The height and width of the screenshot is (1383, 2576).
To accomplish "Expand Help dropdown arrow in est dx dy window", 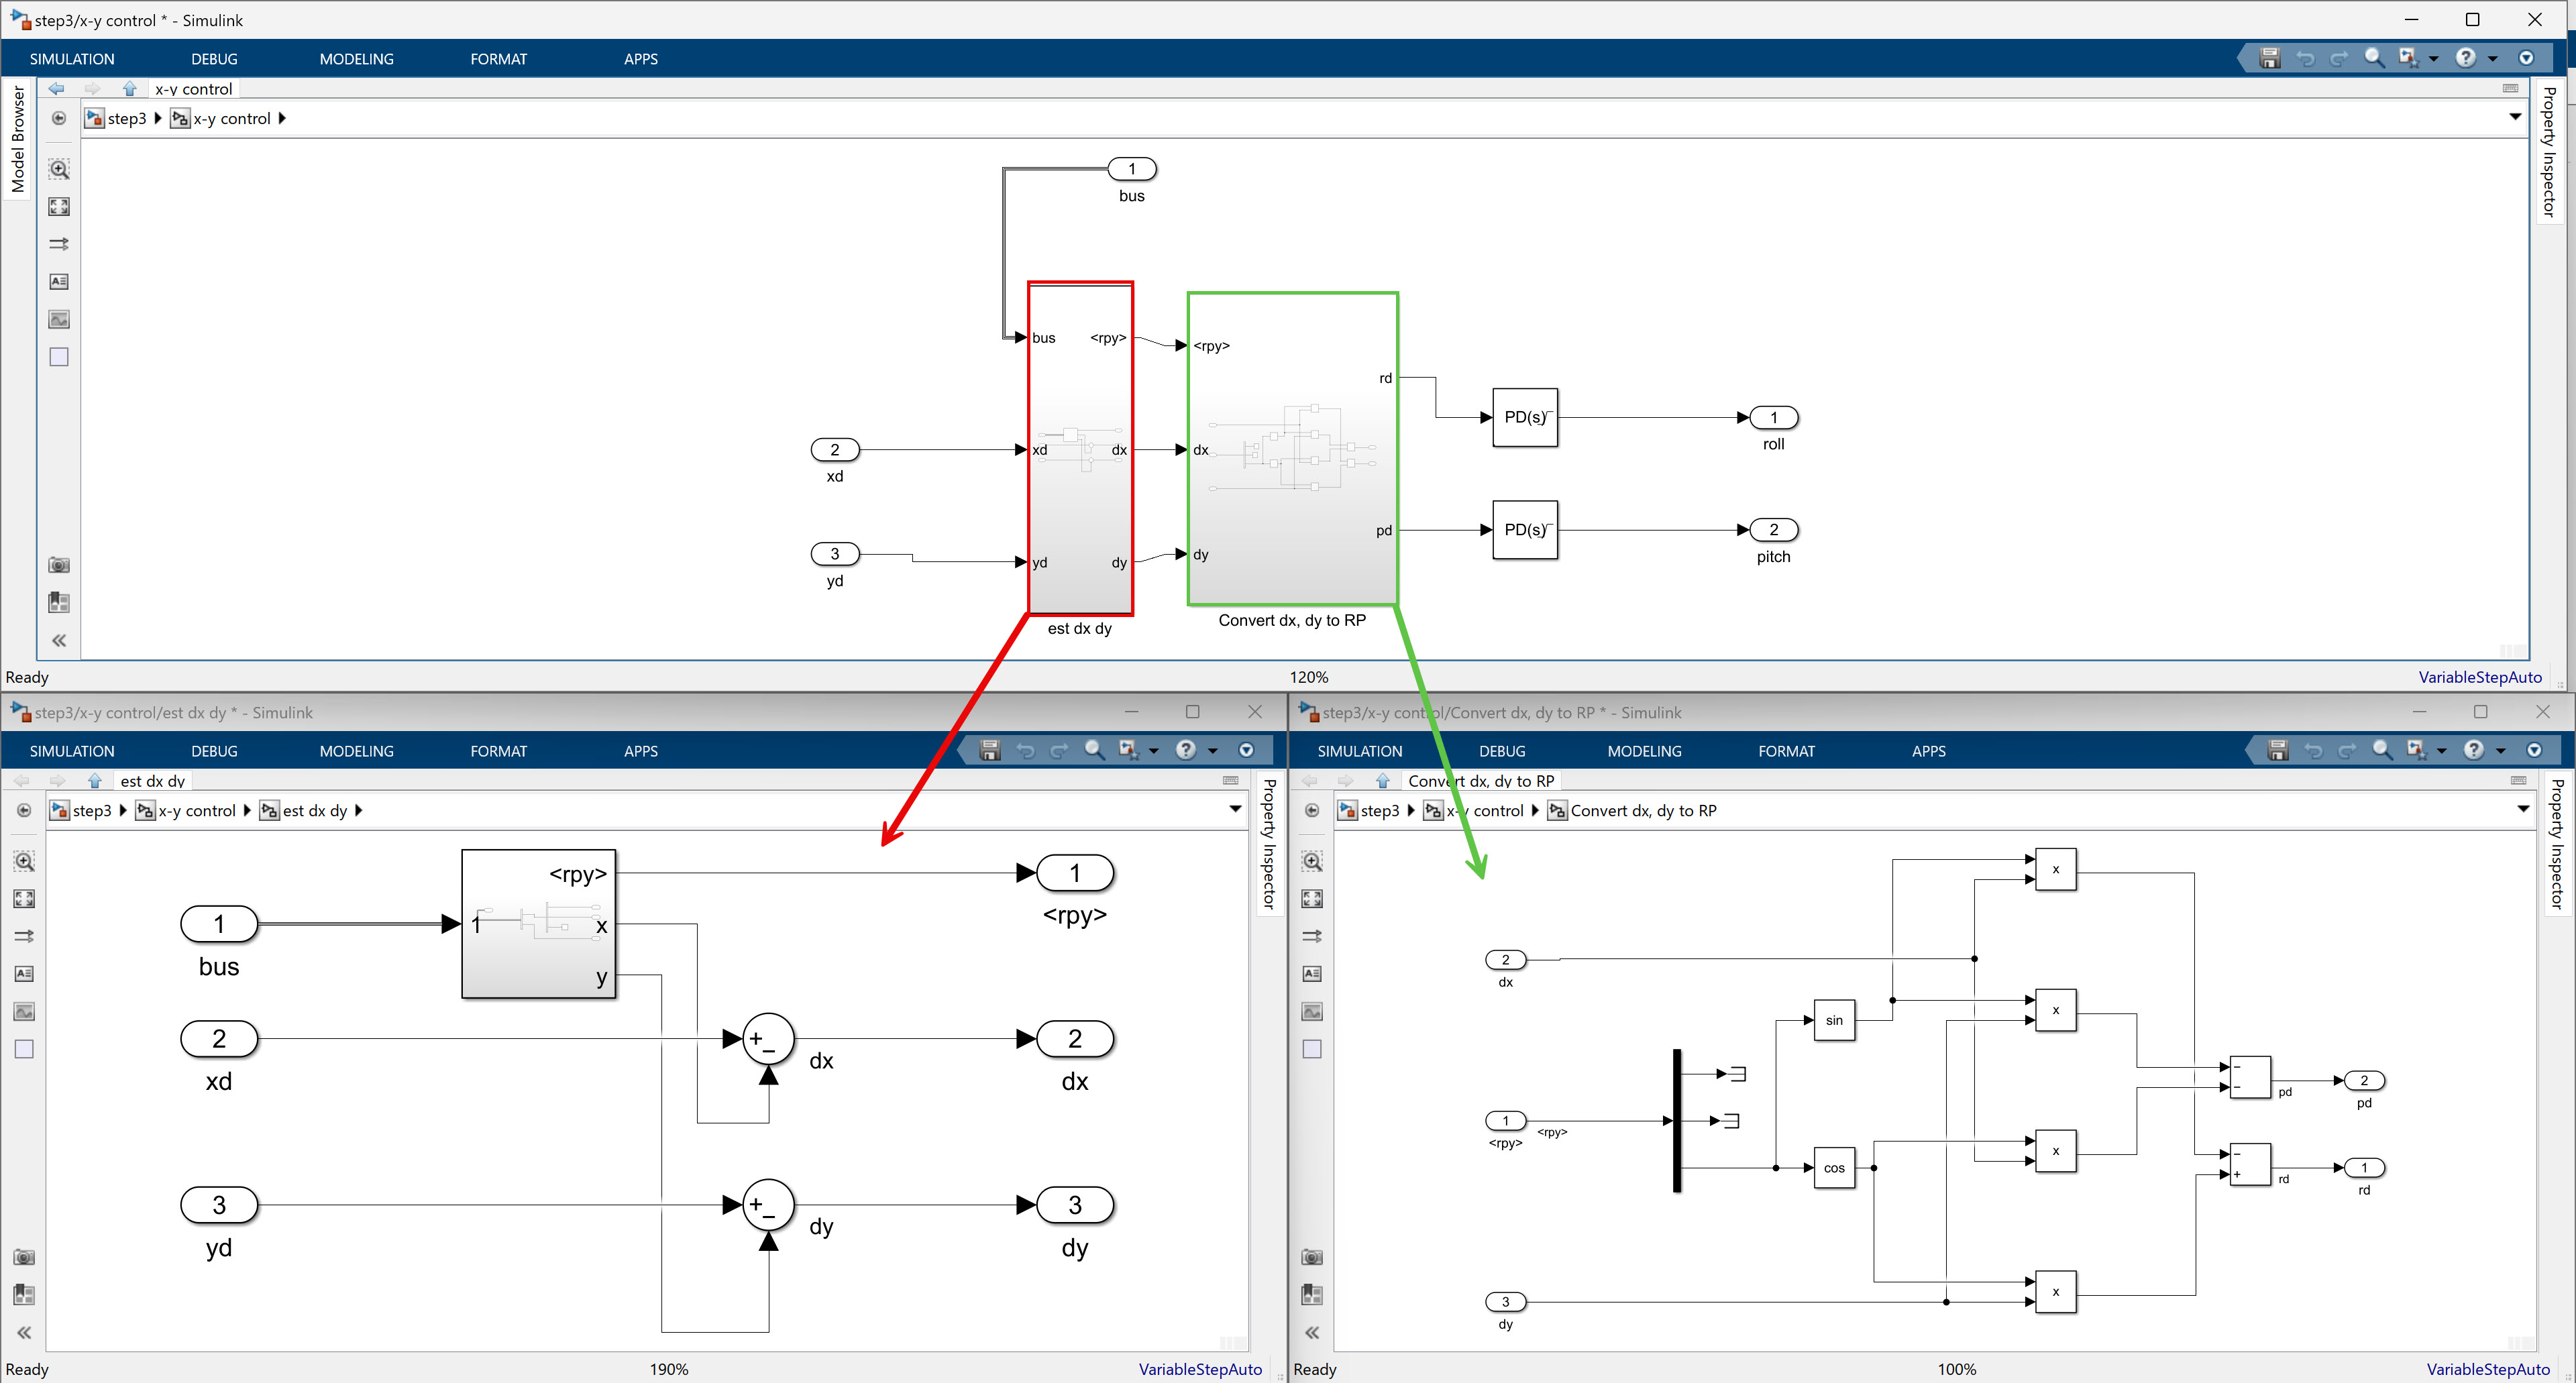I will [1212, 750].
